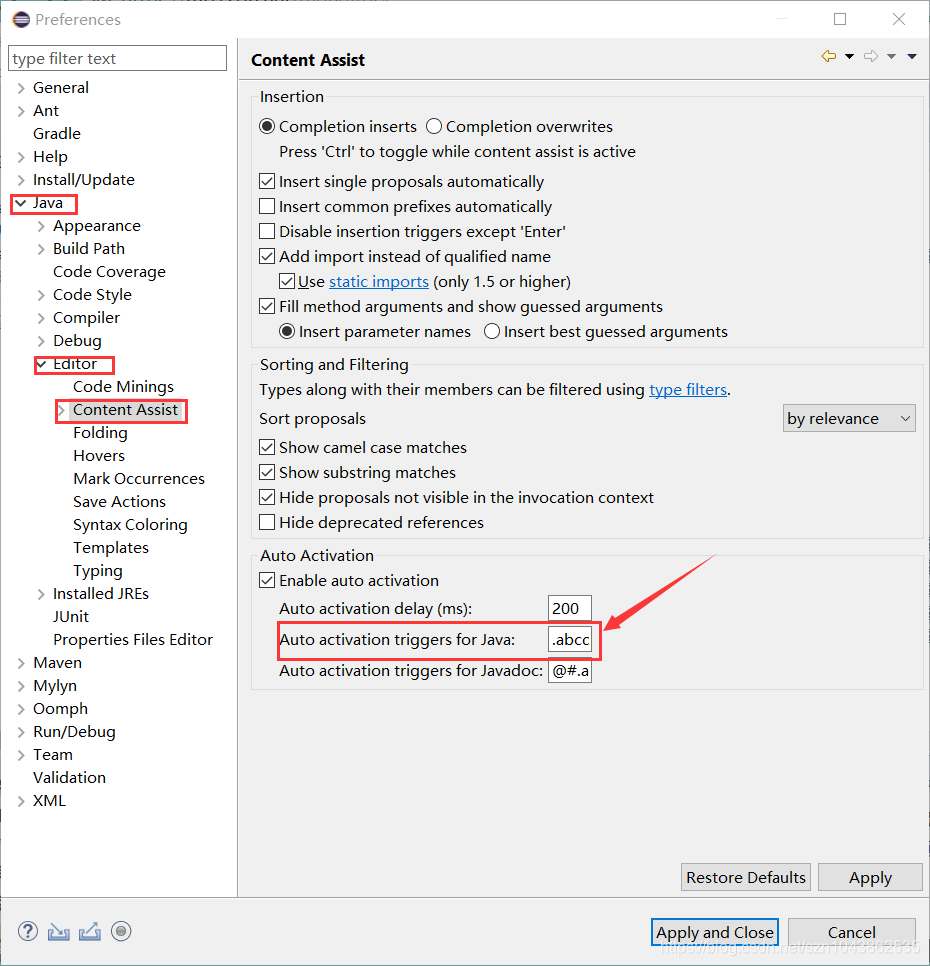
Task: Click the Preferences window title bar icon
Action: pyautogui.click(x=20, y=18)
